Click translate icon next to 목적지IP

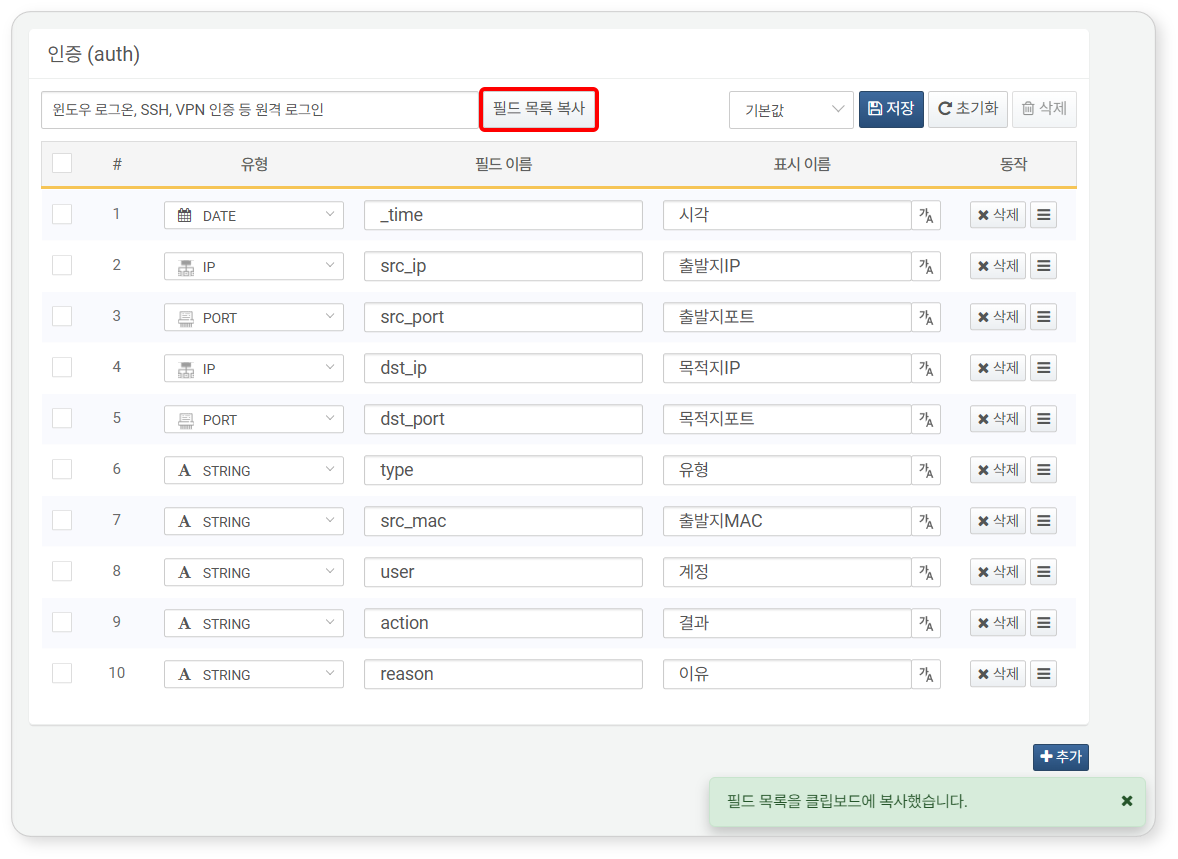[x=926, y=368]
